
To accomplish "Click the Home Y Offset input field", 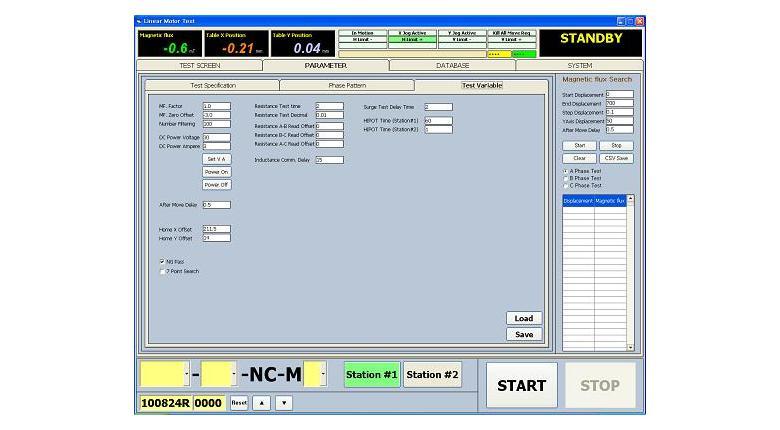I will 216,238.
